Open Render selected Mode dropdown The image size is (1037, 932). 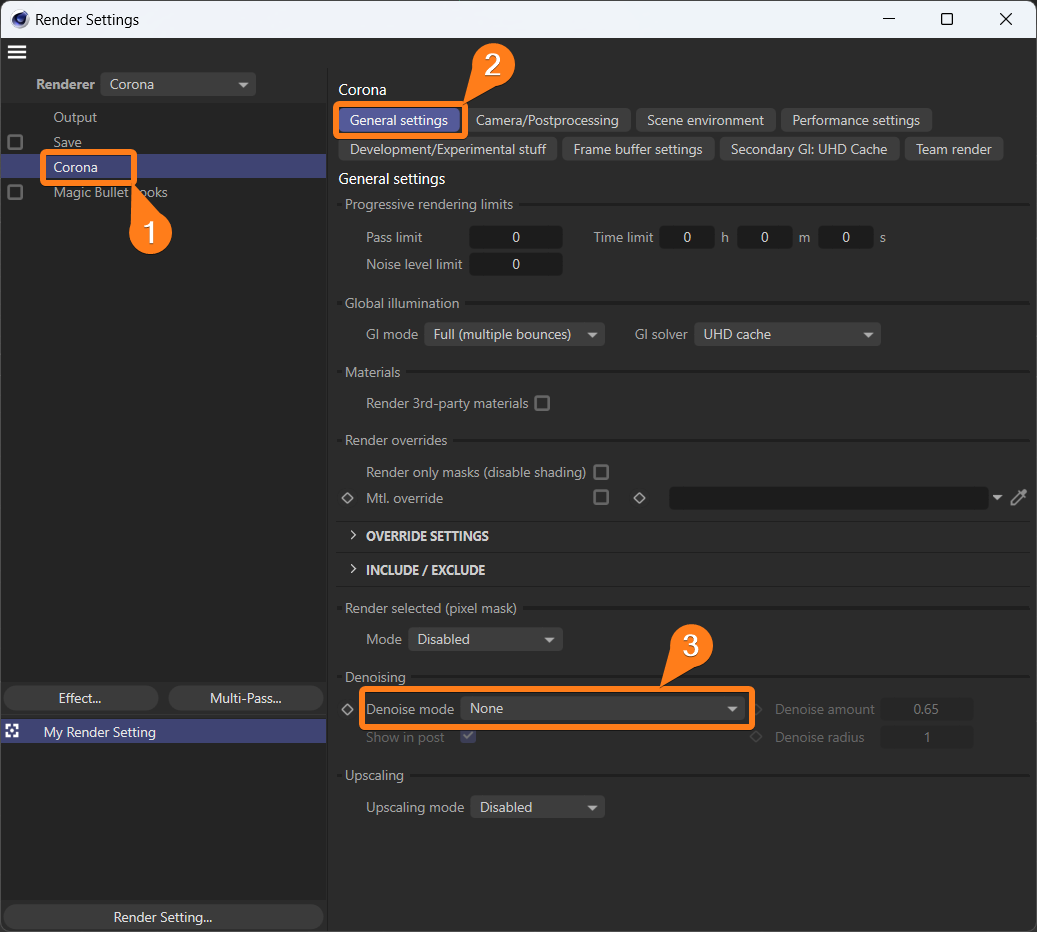point(485,640)
